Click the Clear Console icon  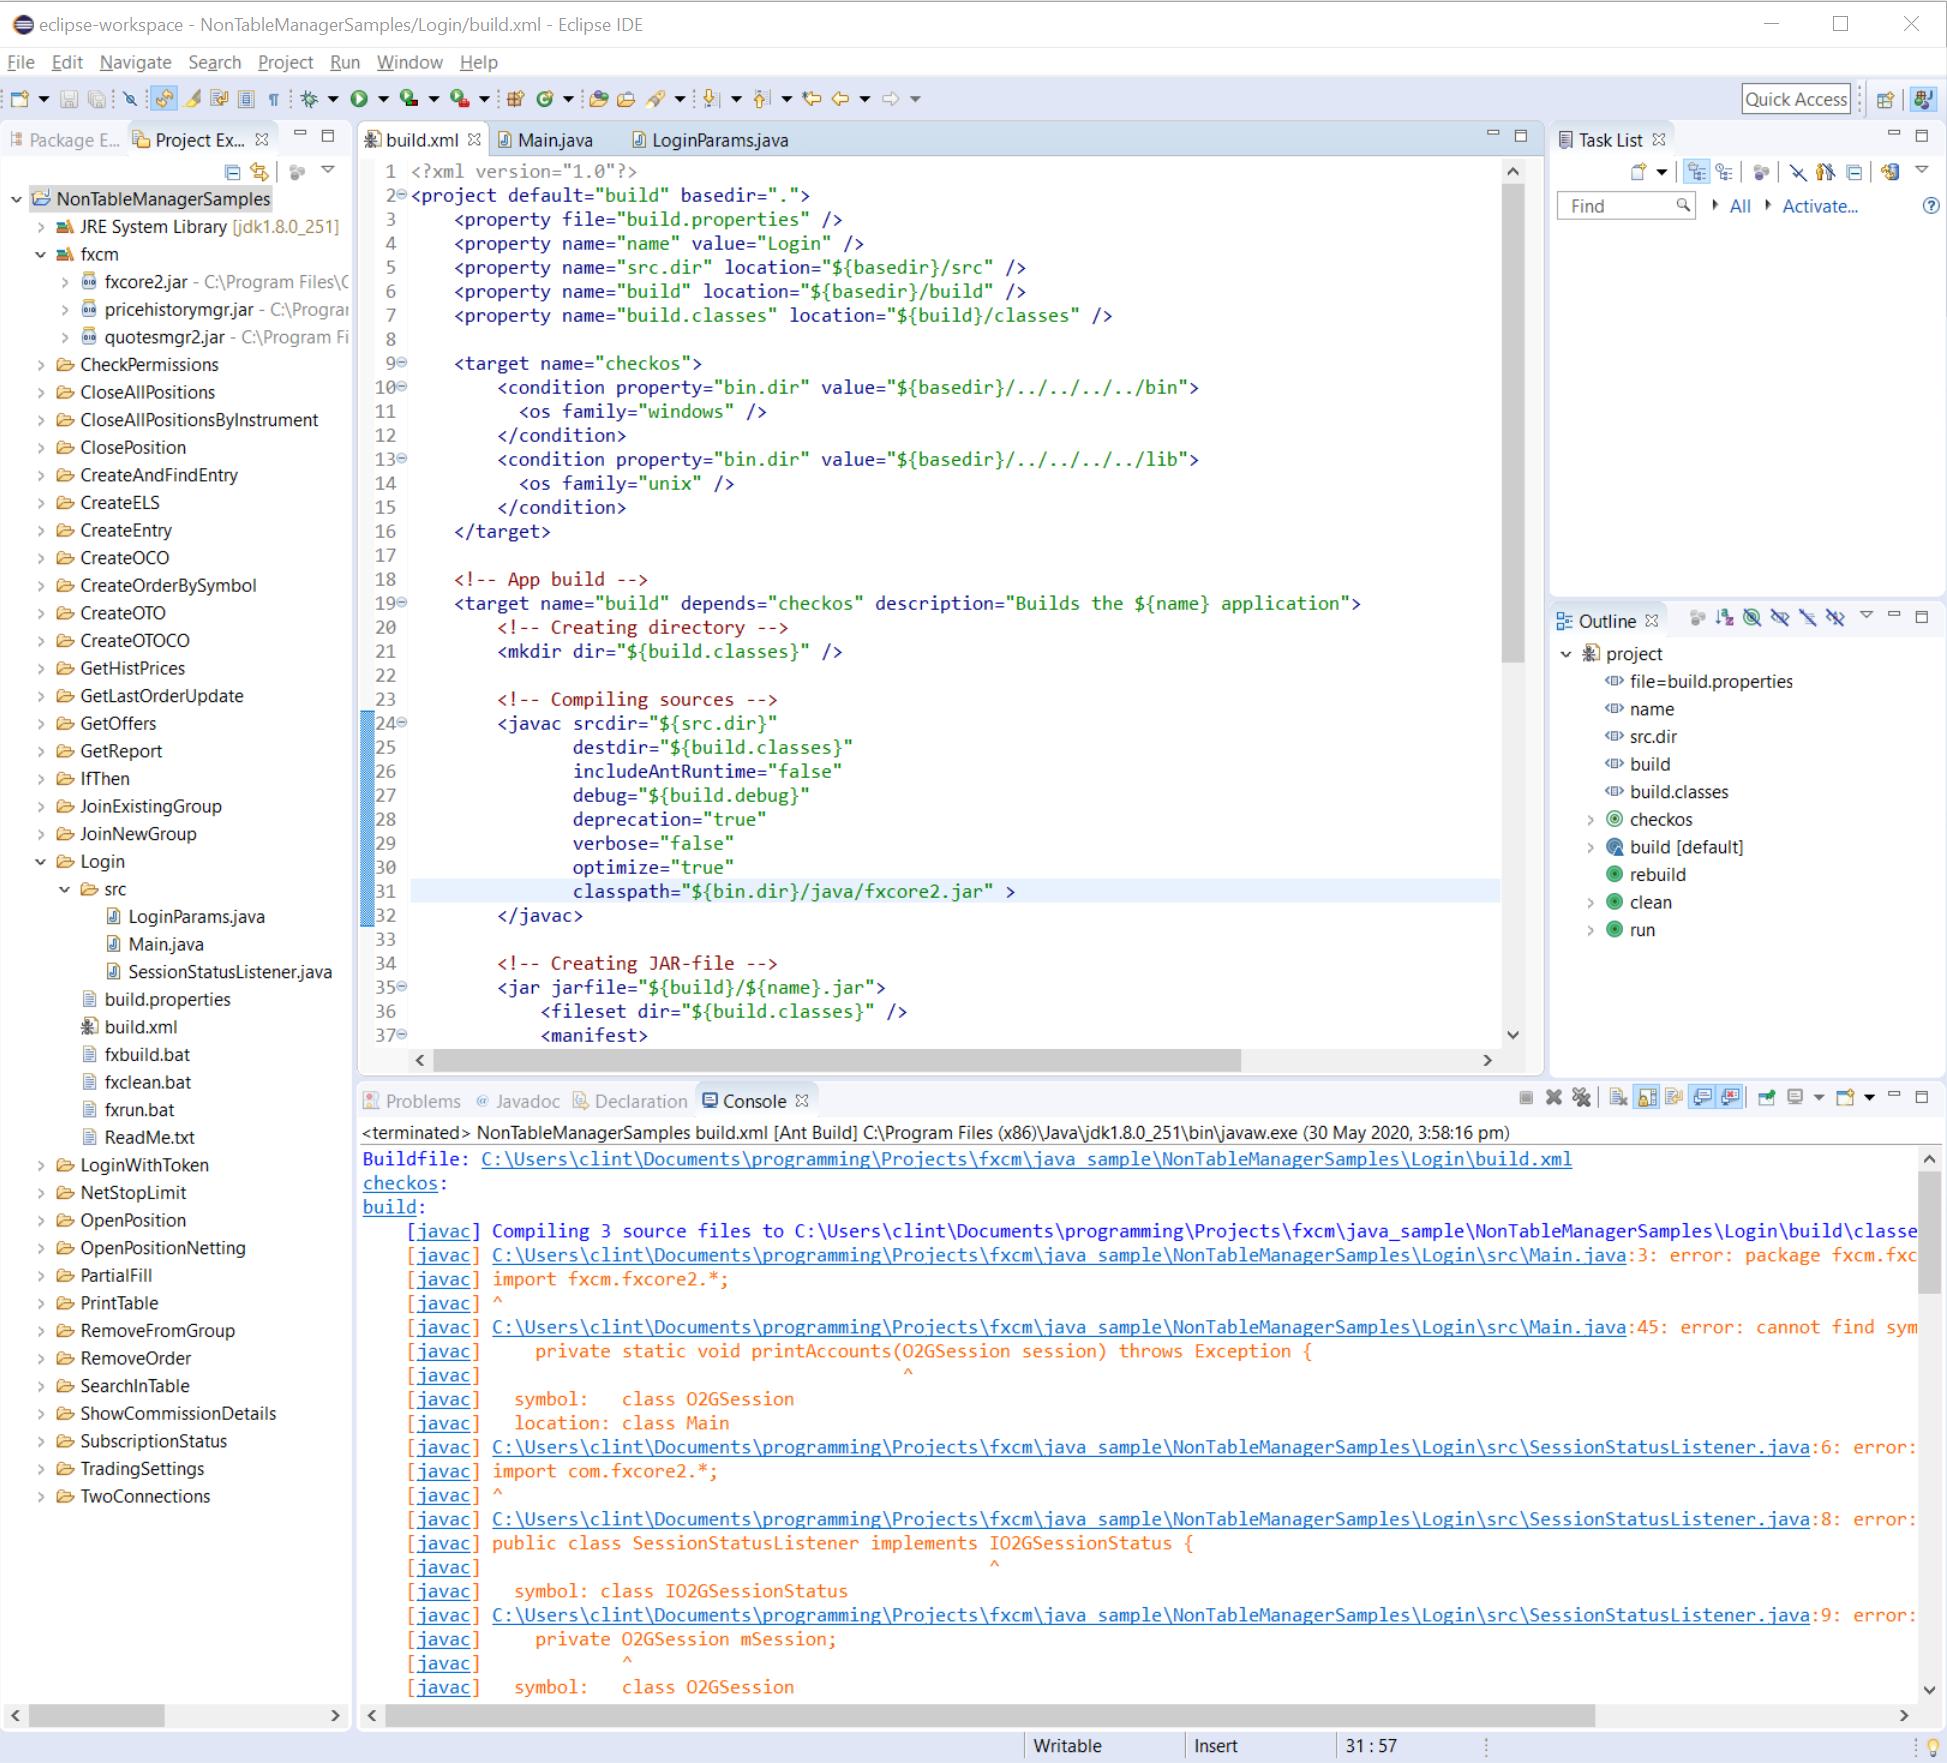[1618, 1098]
